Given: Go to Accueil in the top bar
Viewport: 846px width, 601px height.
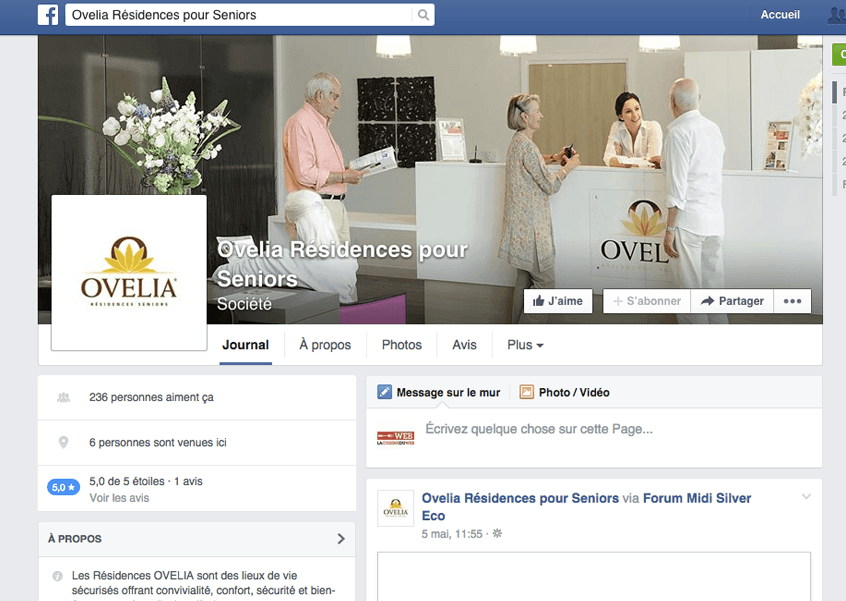Looking at the screenshot, I should (780, 15).
